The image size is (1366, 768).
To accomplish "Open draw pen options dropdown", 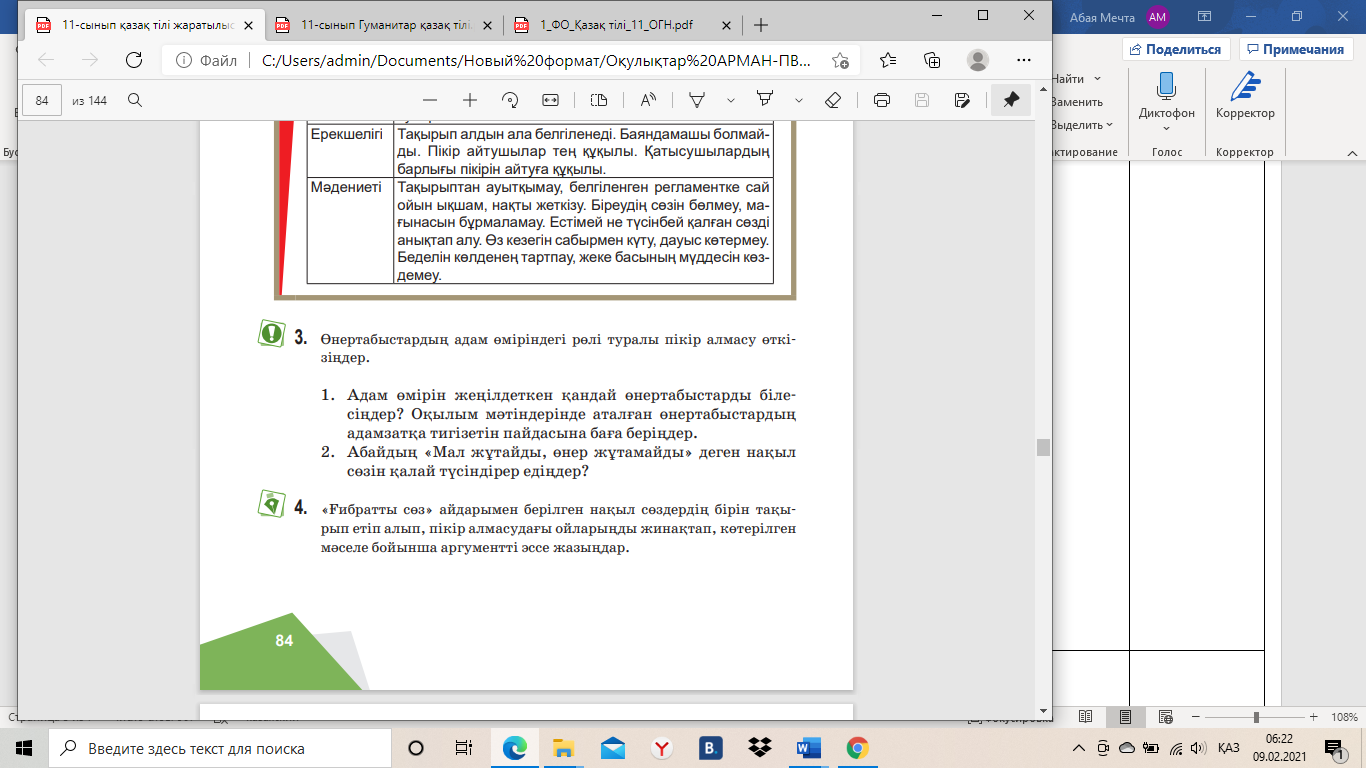I will [731, 100].
